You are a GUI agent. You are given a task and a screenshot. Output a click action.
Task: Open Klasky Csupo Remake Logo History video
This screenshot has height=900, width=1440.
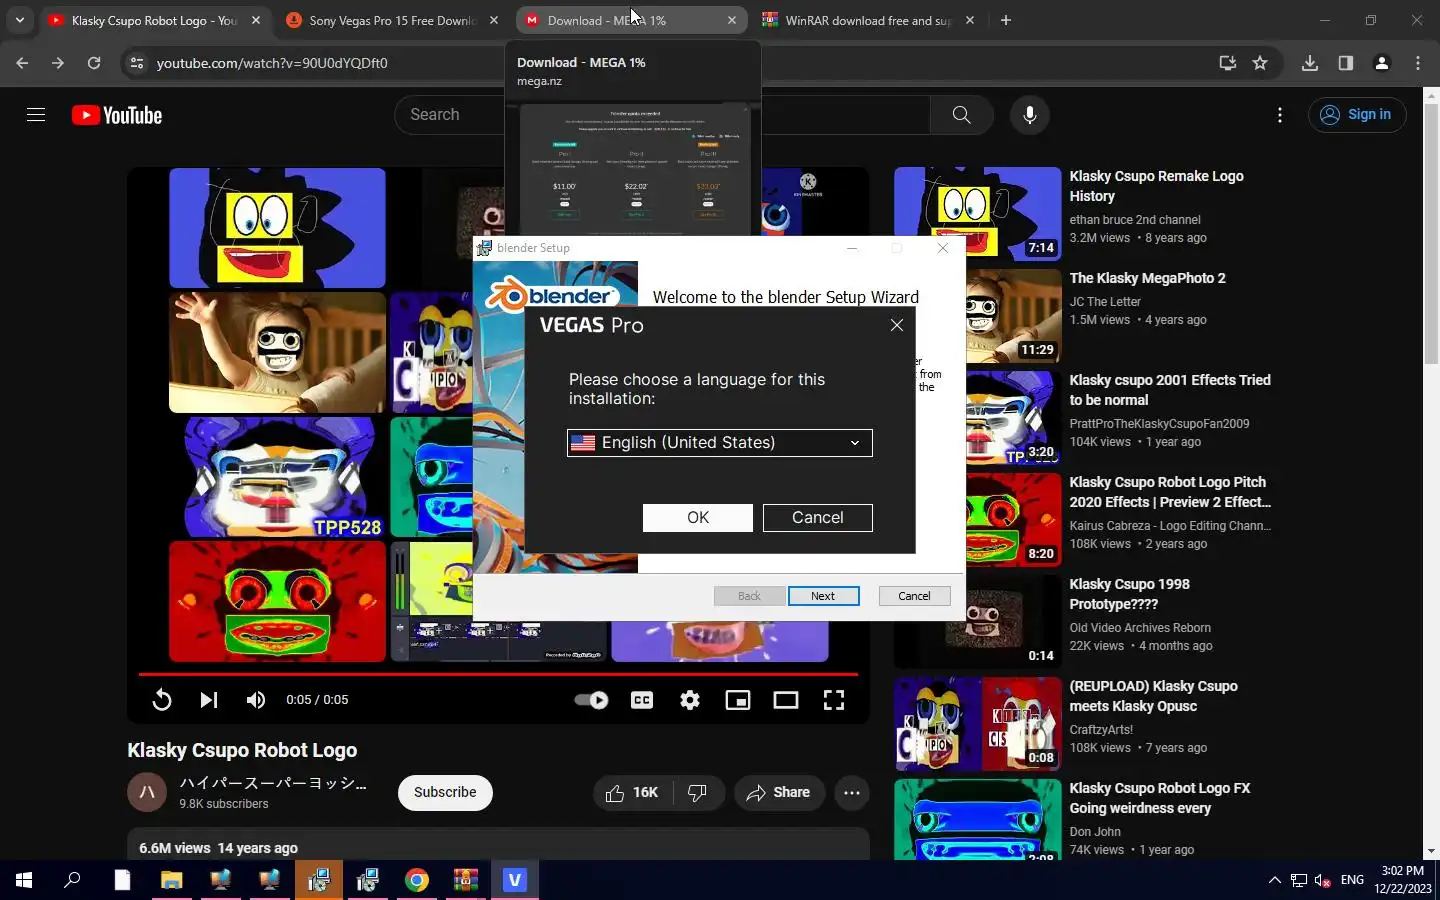pos(1156,186)
